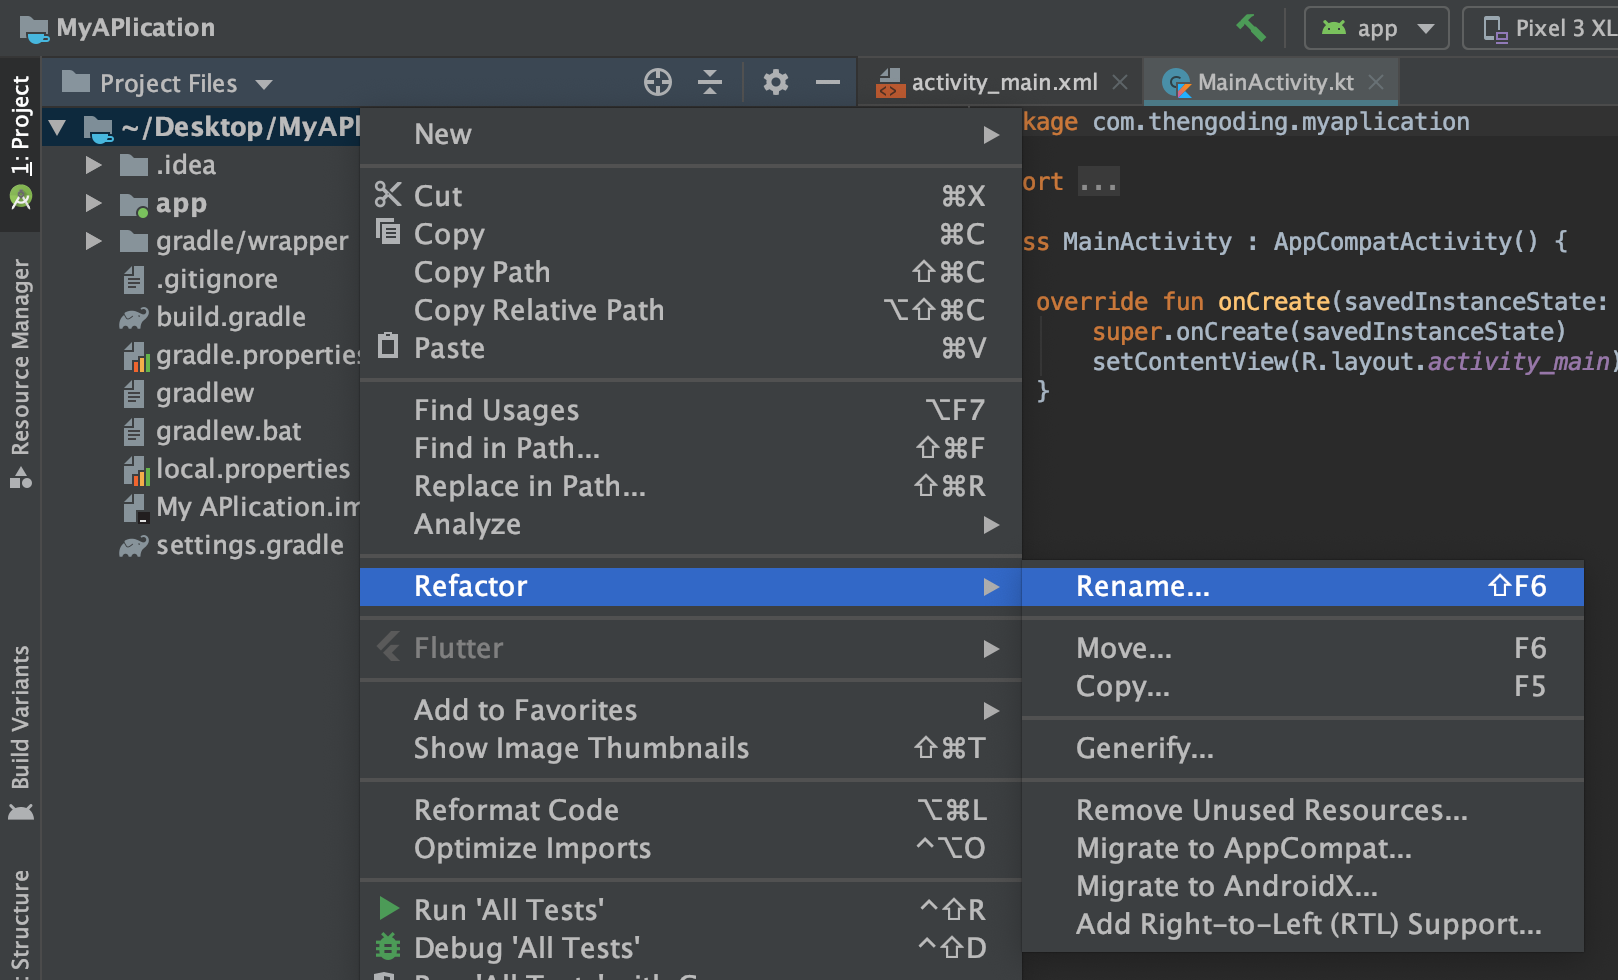
Task: Expand the .idea folder
Action: click(x=94, y=165)
